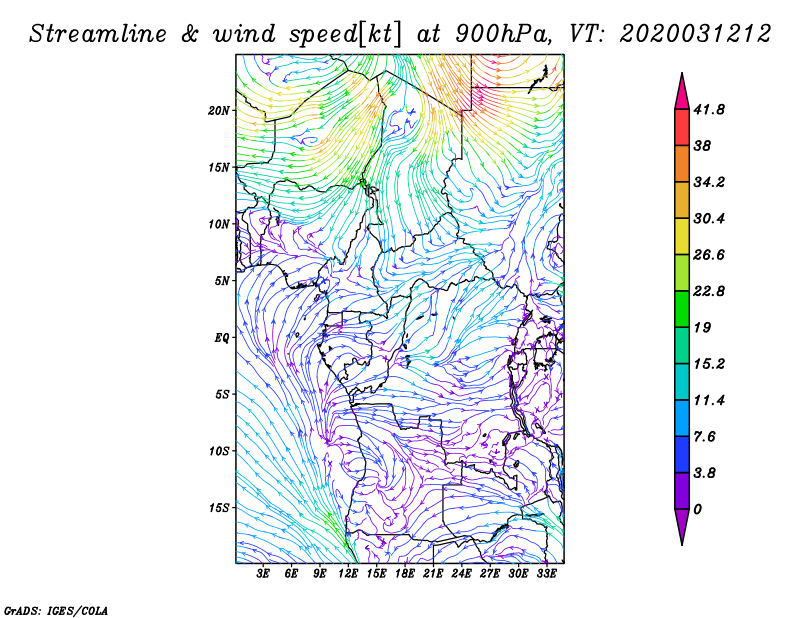The image size is (800, 618).
Task: Pick the orange 34.2–38 colorbar segment
Action: (x=682, y=164)
